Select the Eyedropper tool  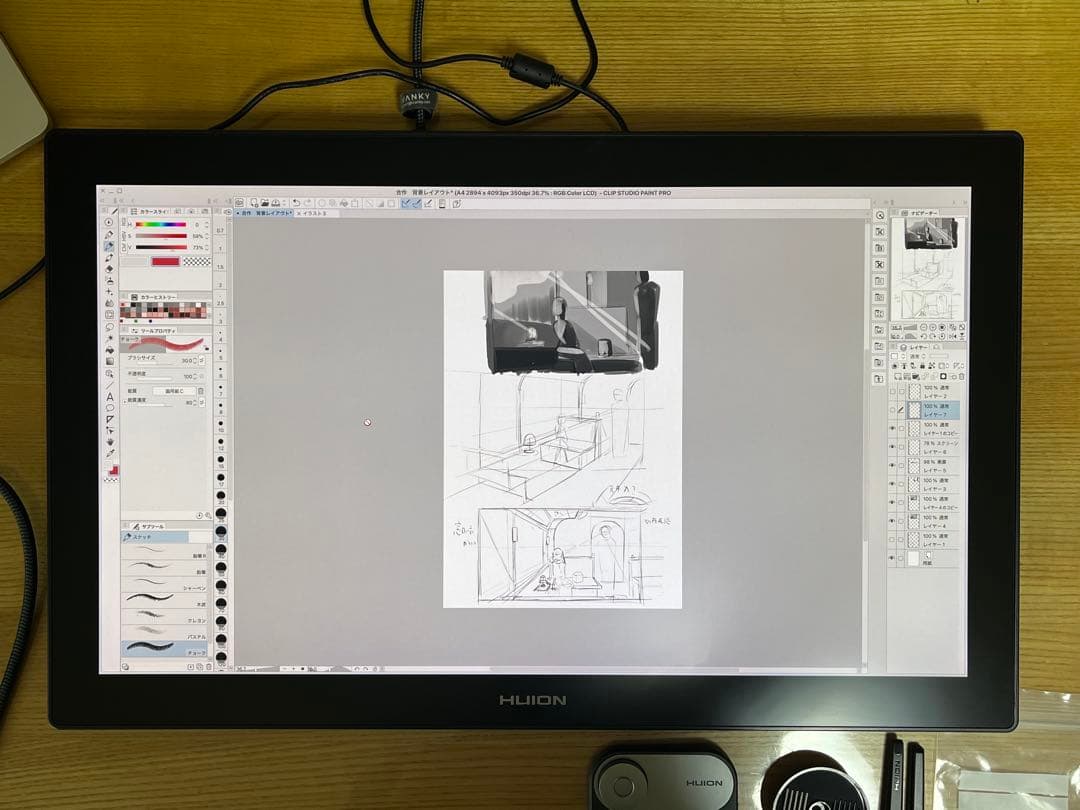110,453
